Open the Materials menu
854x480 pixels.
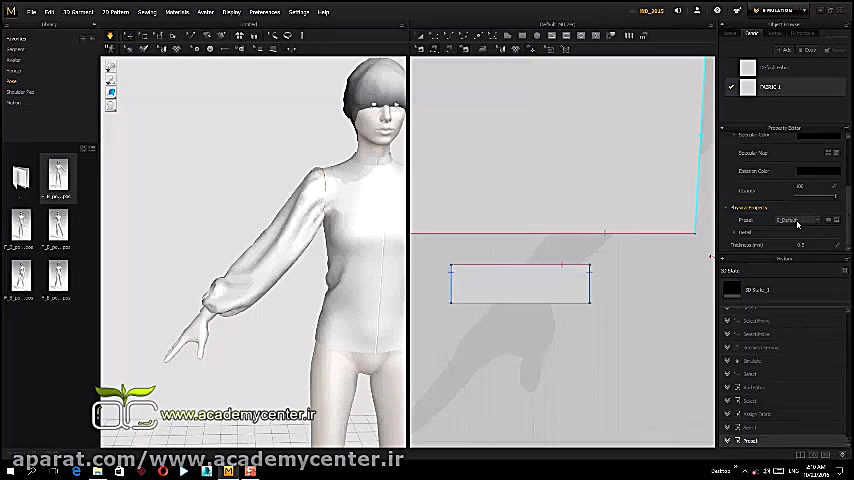177,12
